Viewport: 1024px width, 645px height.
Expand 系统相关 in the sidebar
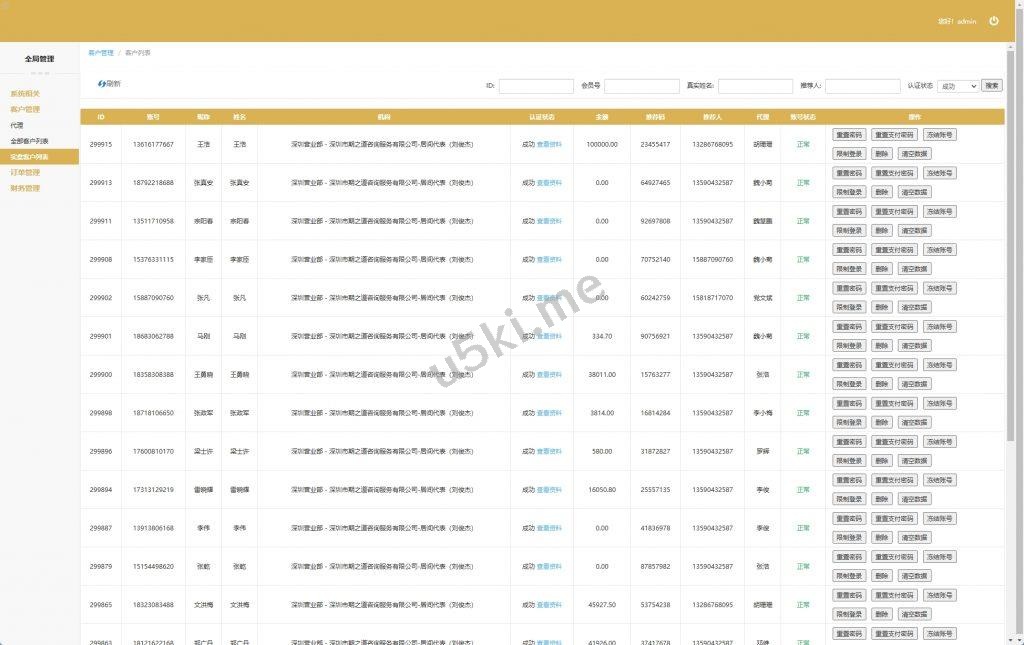(25, 94)
